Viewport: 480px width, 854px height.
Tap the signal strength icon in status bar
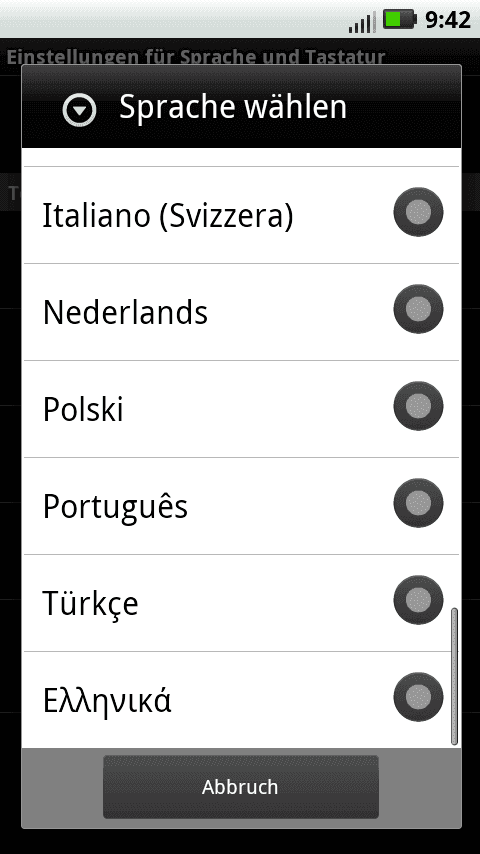point(362,22)
